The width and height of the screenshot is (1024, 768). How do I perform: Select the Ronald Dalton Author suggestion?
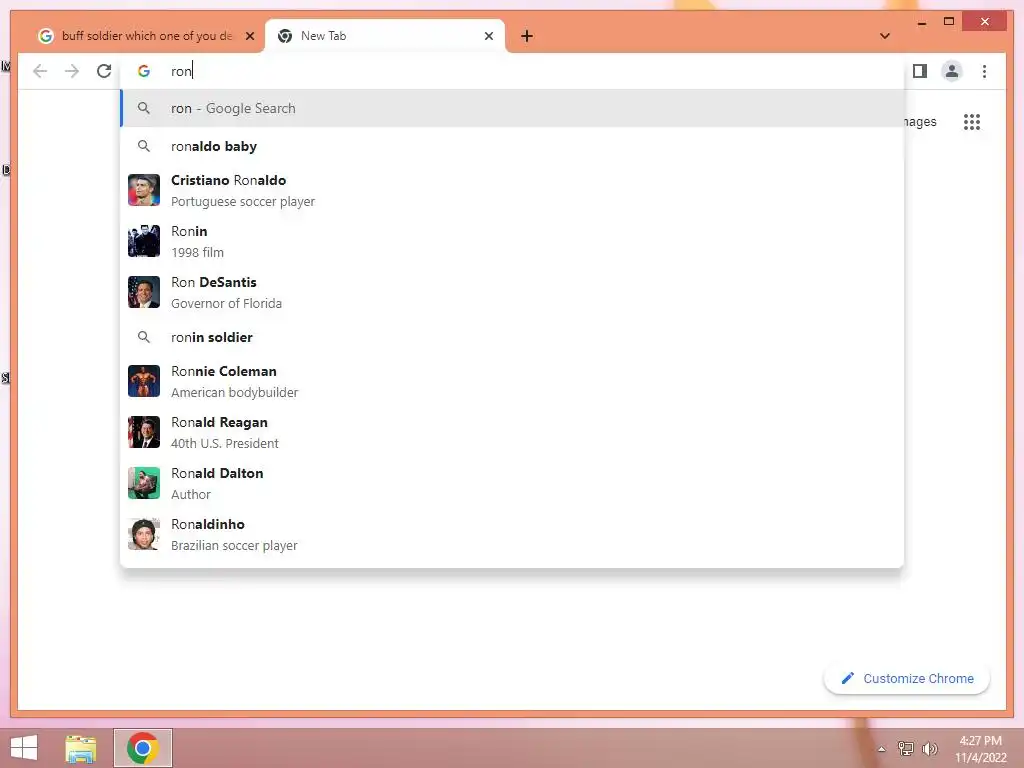(x=512, y=483)
